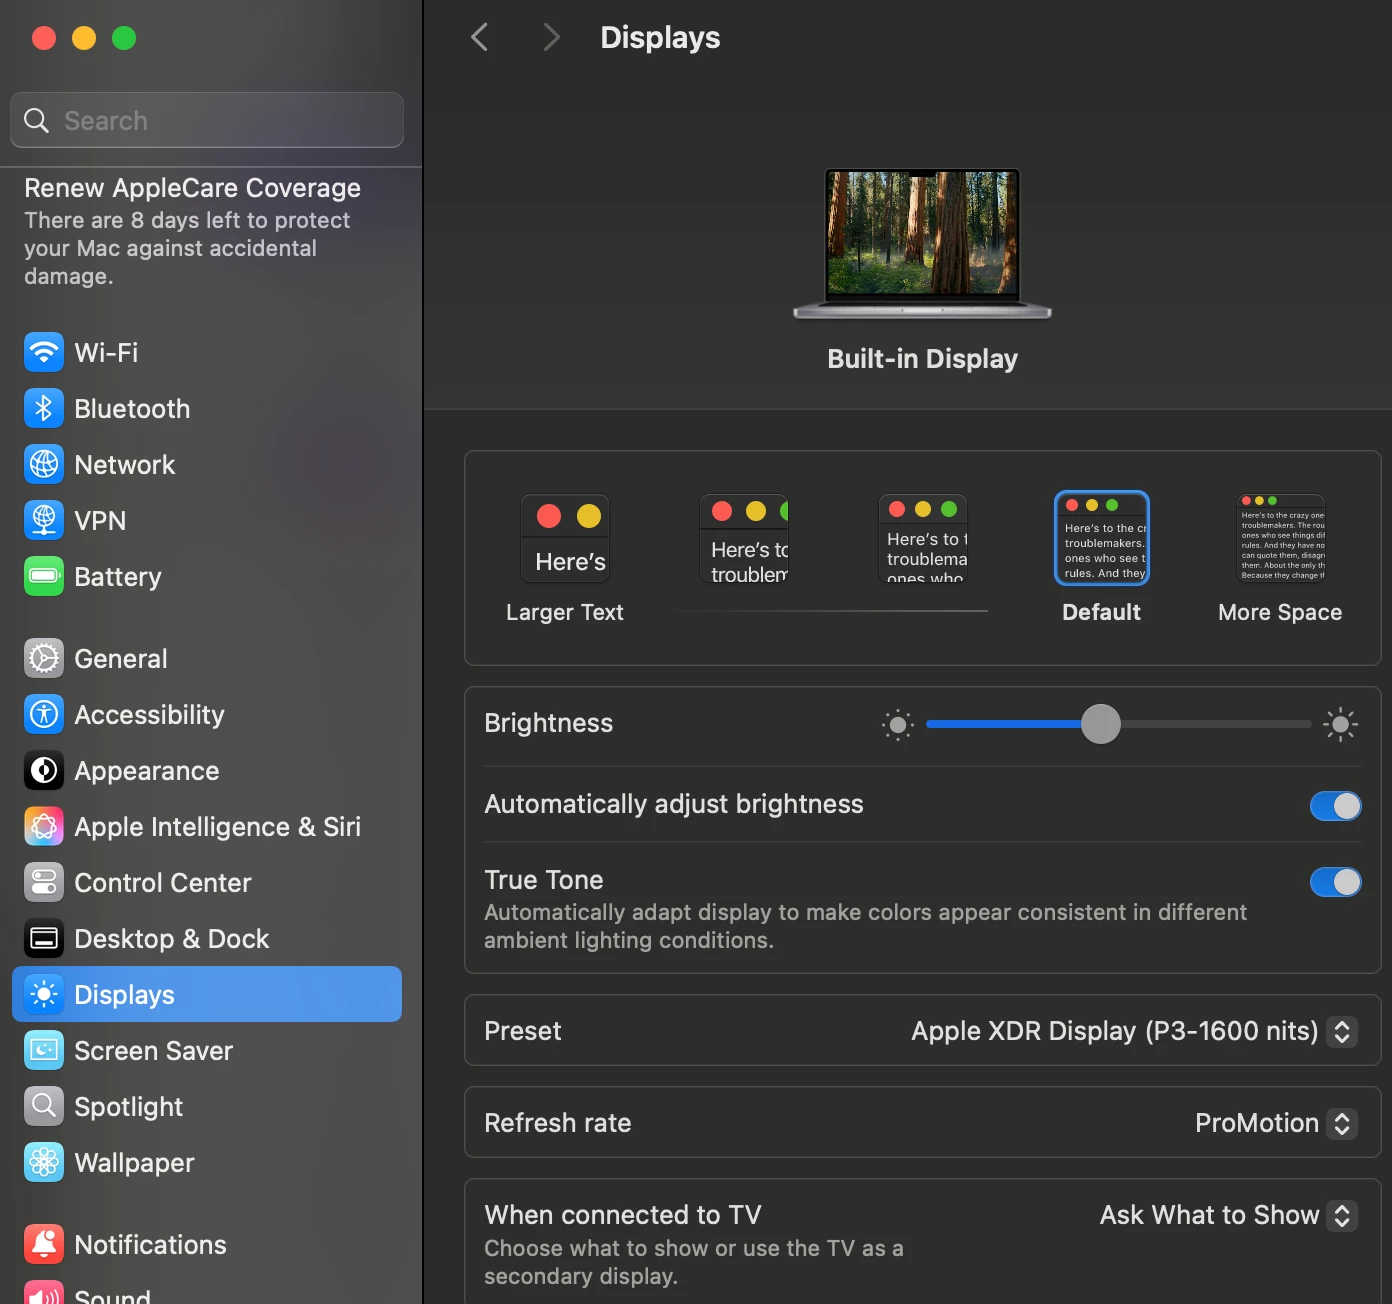Turn off the True Tone switch
The image size is (1392, 1304).
(1336, 882)
